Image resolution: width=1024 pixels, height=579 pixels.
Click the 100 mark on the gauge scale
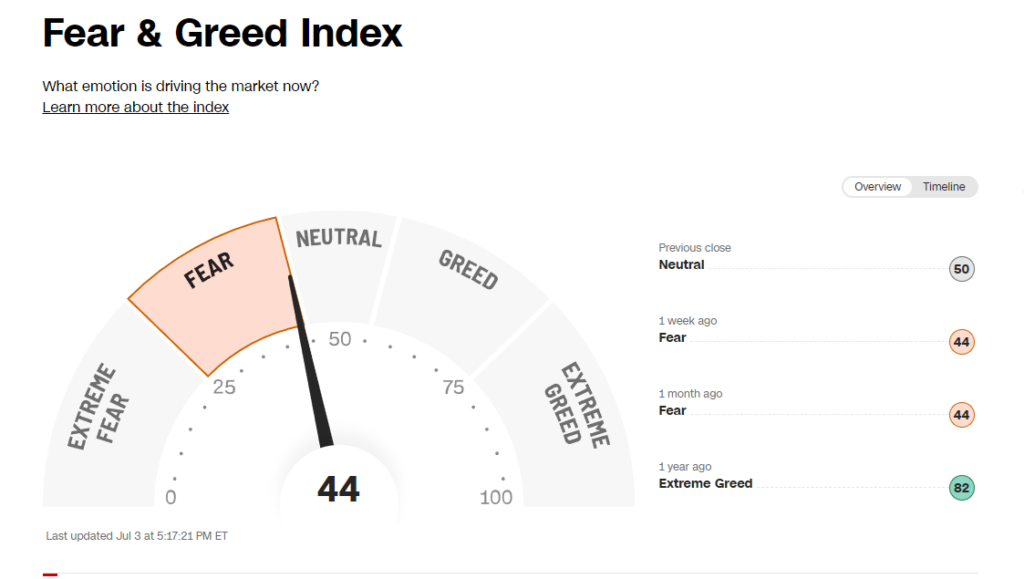[496, 497]
